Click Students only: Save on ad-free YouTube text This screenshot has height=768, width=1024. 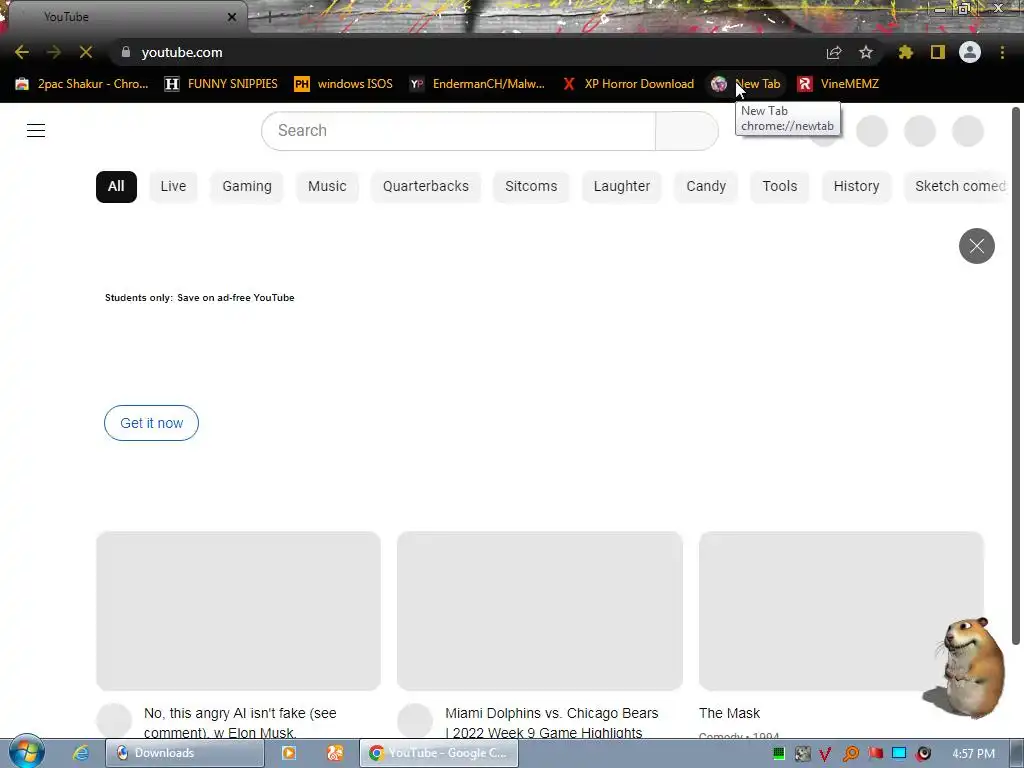(200, 298)
